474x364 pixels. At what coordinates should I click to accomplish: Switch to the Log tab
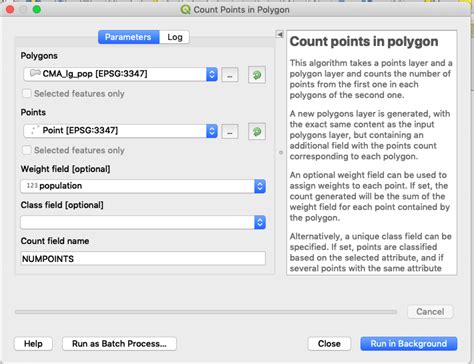tap(175, 37)
